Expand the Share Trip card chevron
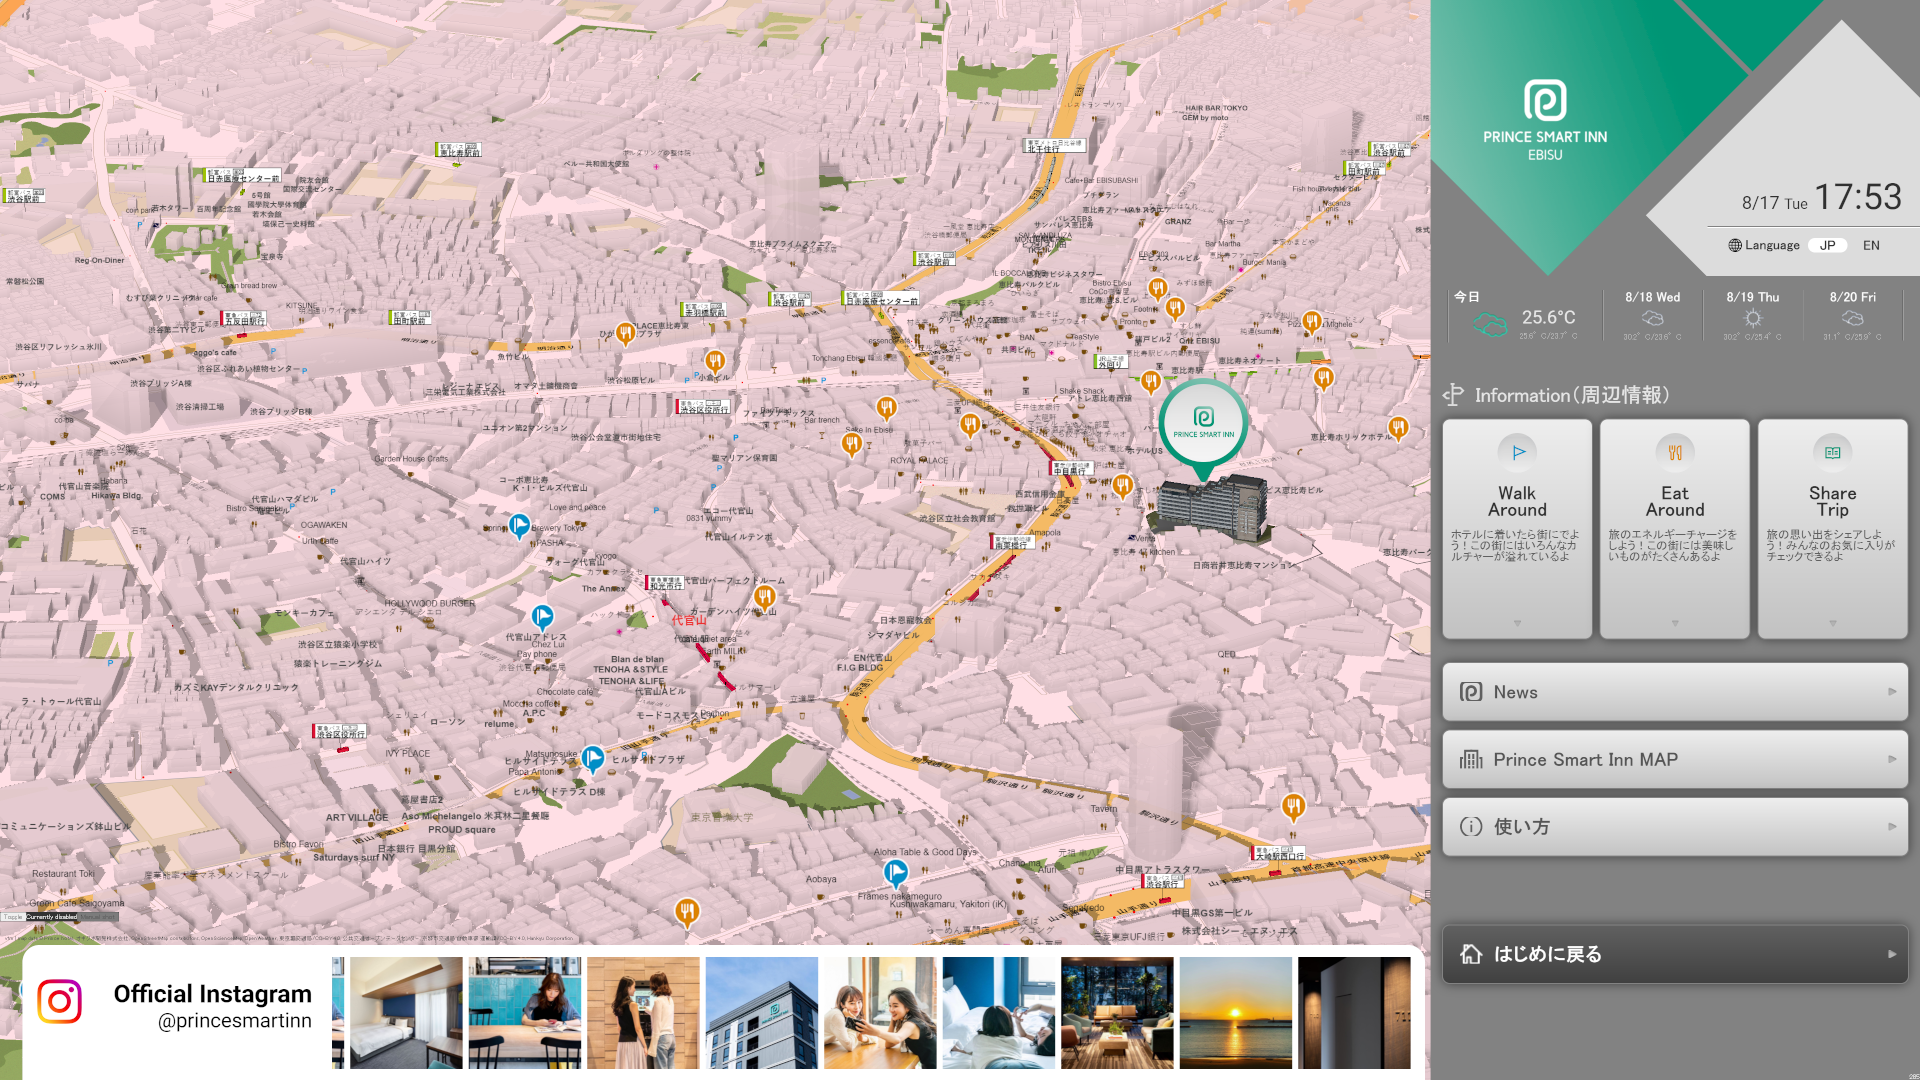Viewport: 1920px width, 1080px height. point(1833,623)
